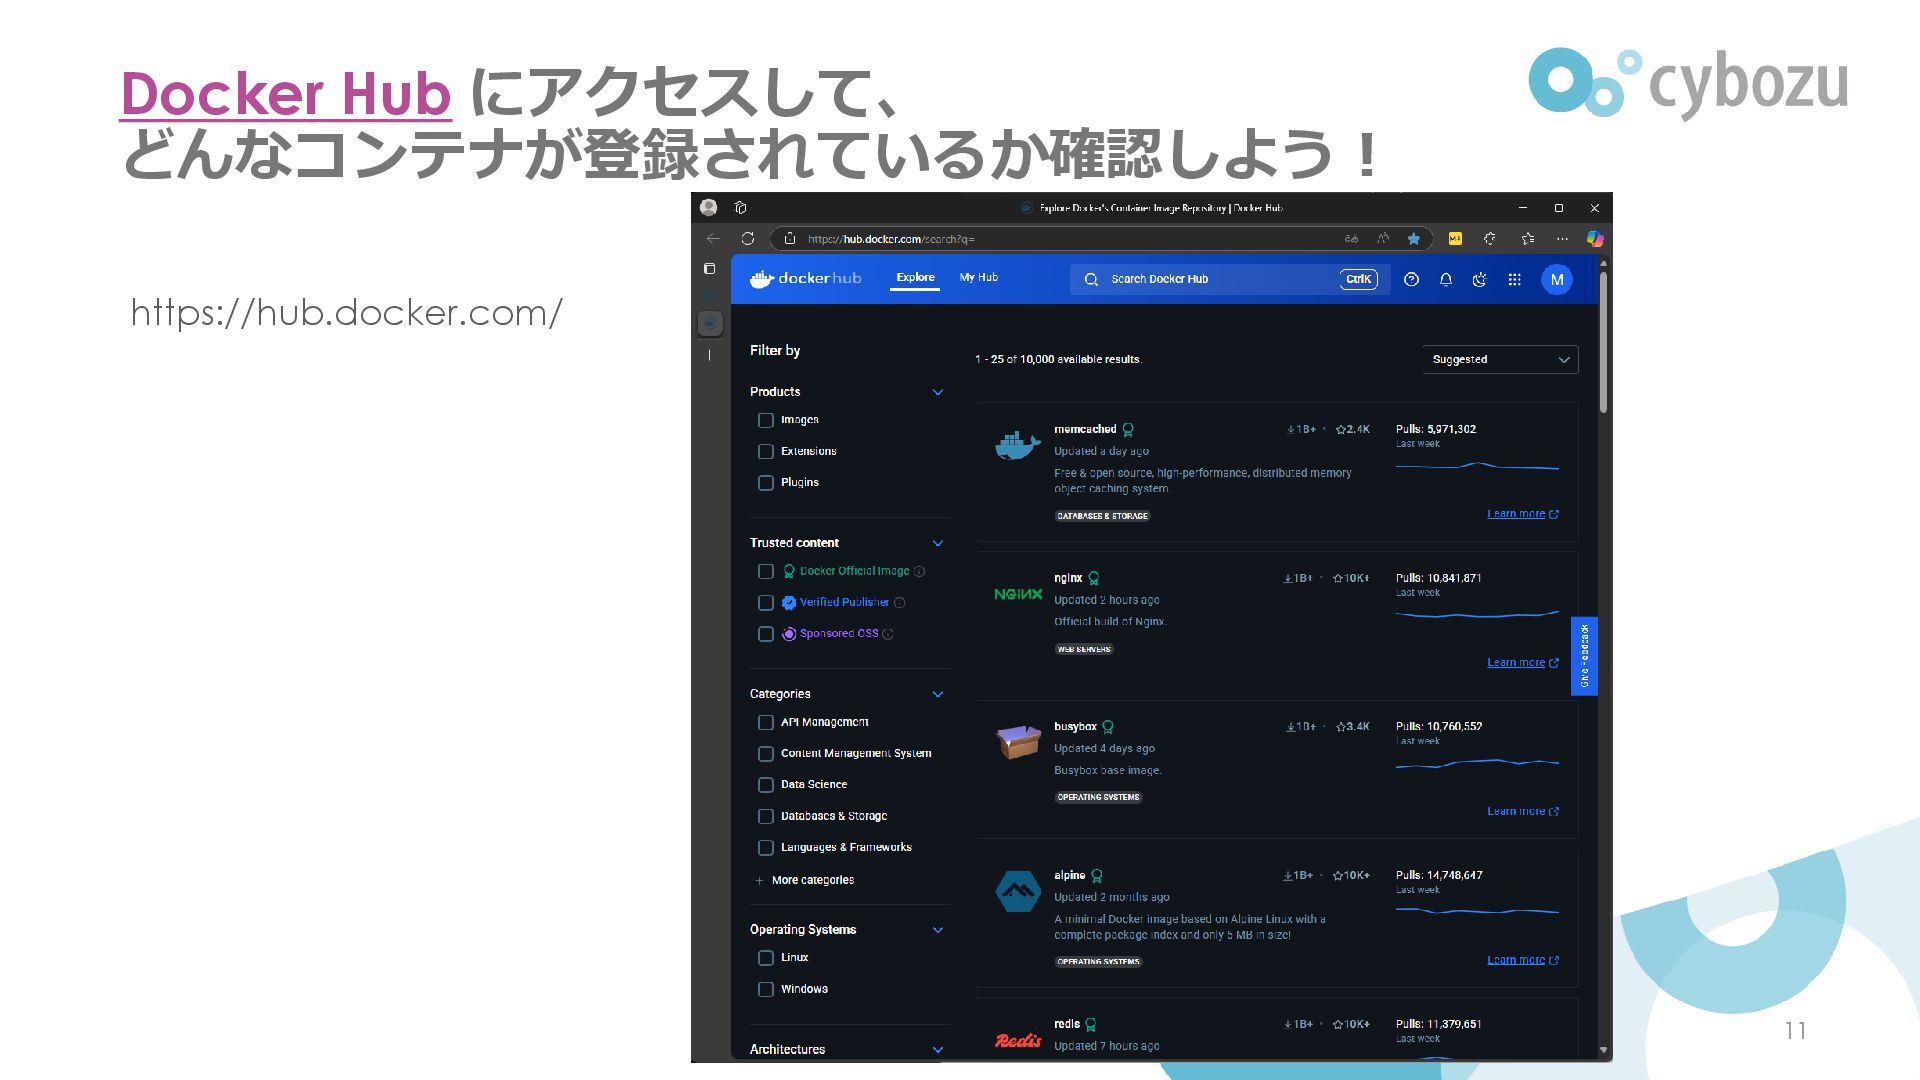Open the alpine image title
Image resolution: width=1920 pixels, height=1080 pixels.
[x=1069, y=876]
